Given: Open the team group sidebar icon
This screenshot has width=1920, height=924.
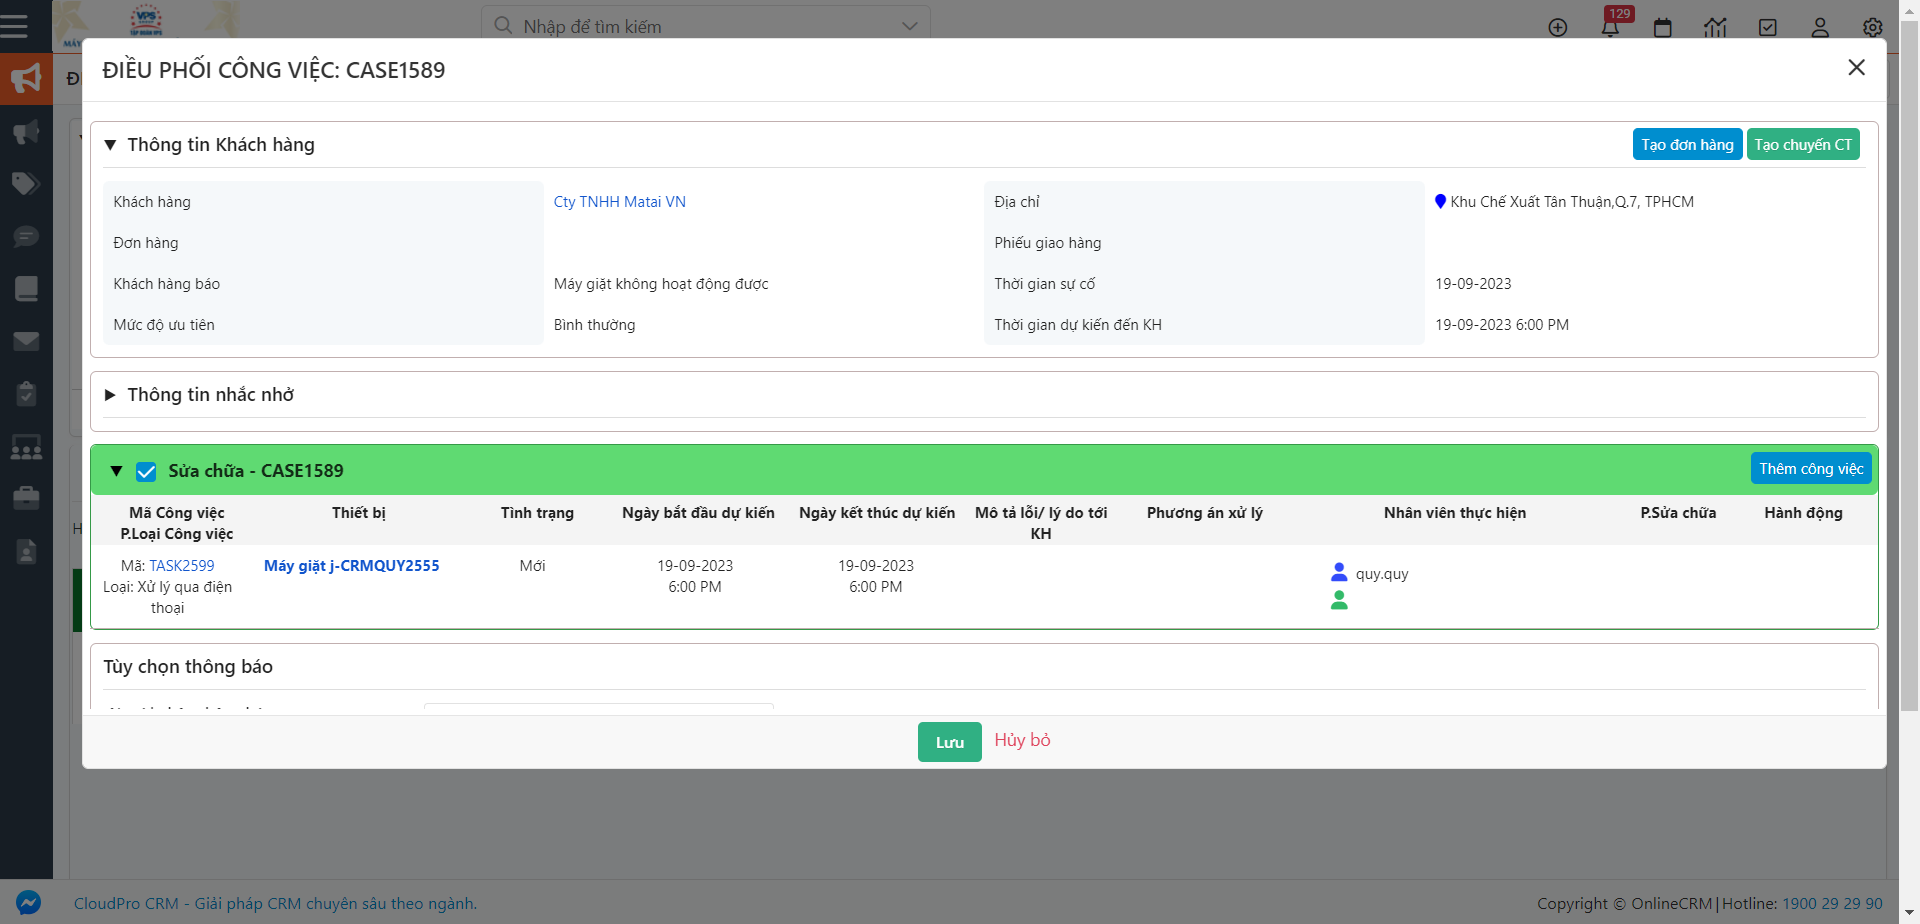Looking at the screenshot, I should point(26,446).
